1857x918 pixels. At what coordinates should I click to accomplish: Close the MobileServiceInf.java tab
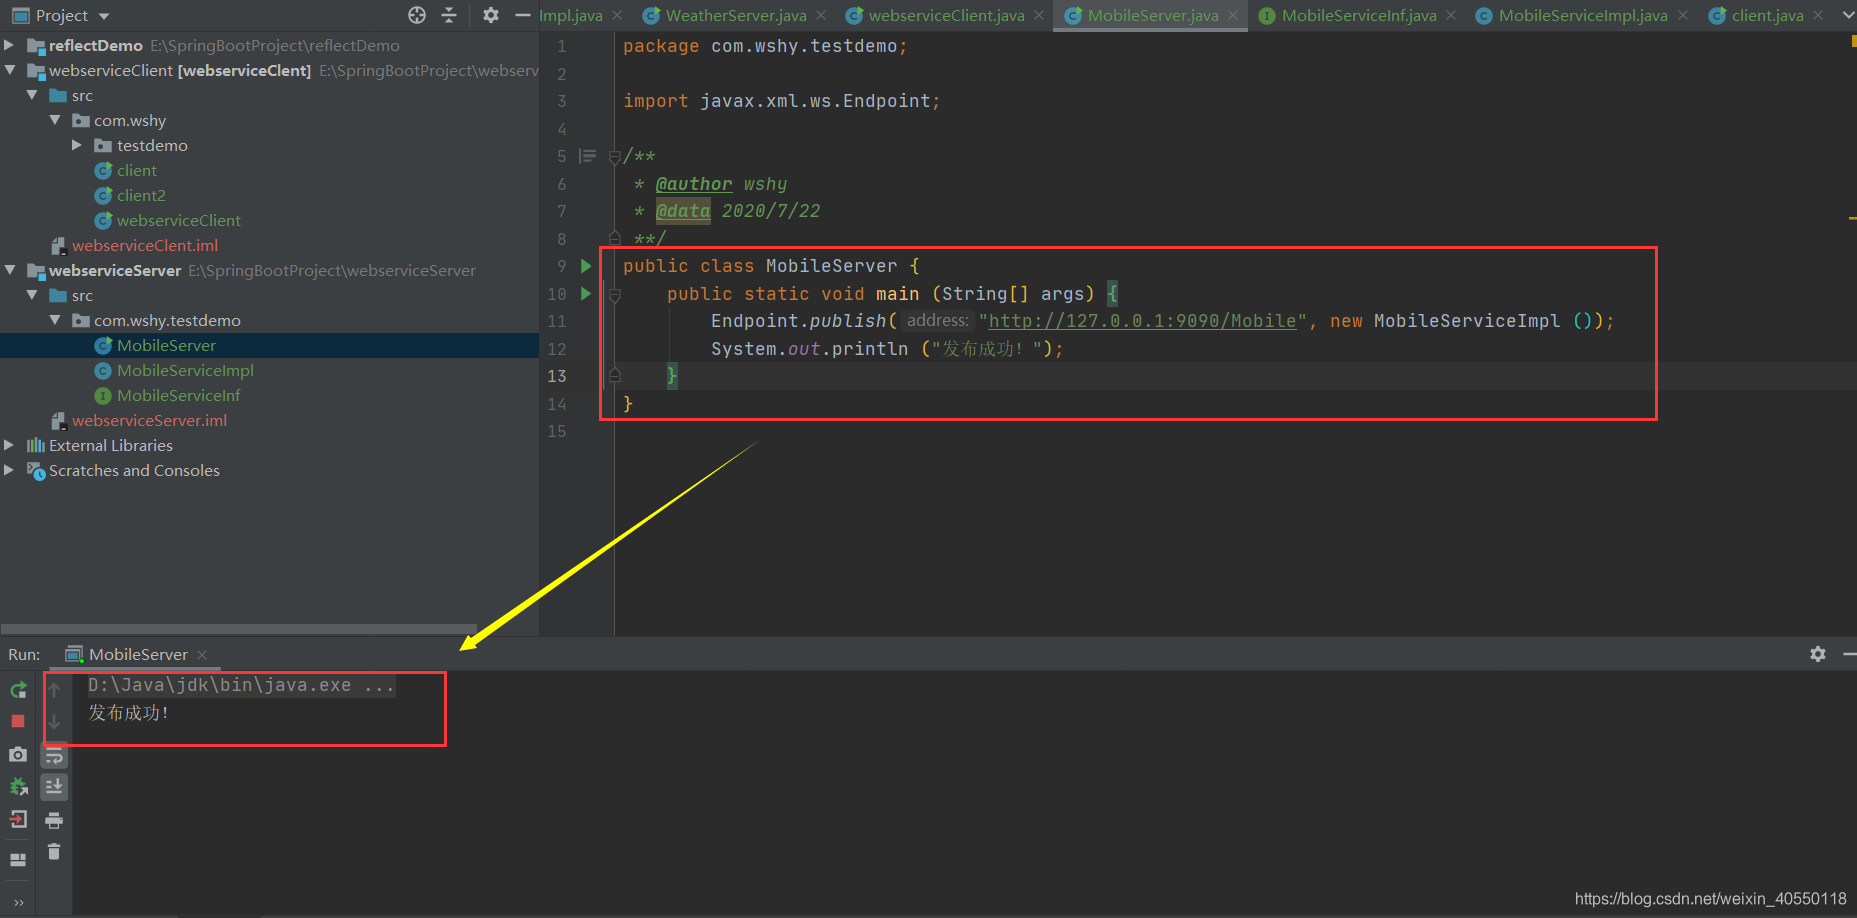click(1451, 15)
